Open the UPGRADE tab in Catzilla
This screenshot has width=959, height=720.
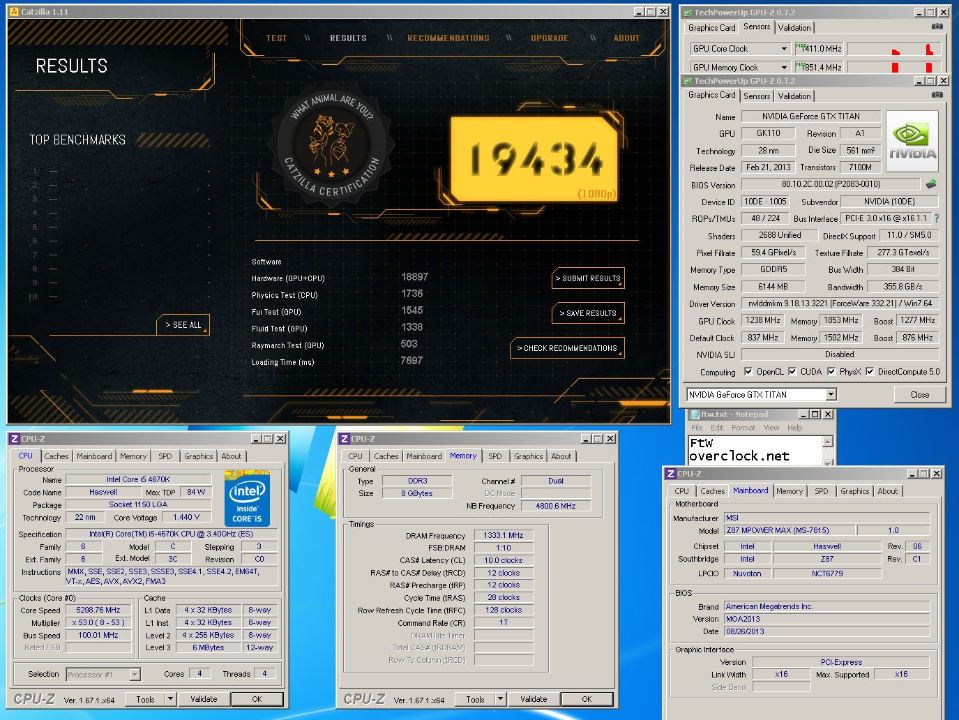coord(549,38)
